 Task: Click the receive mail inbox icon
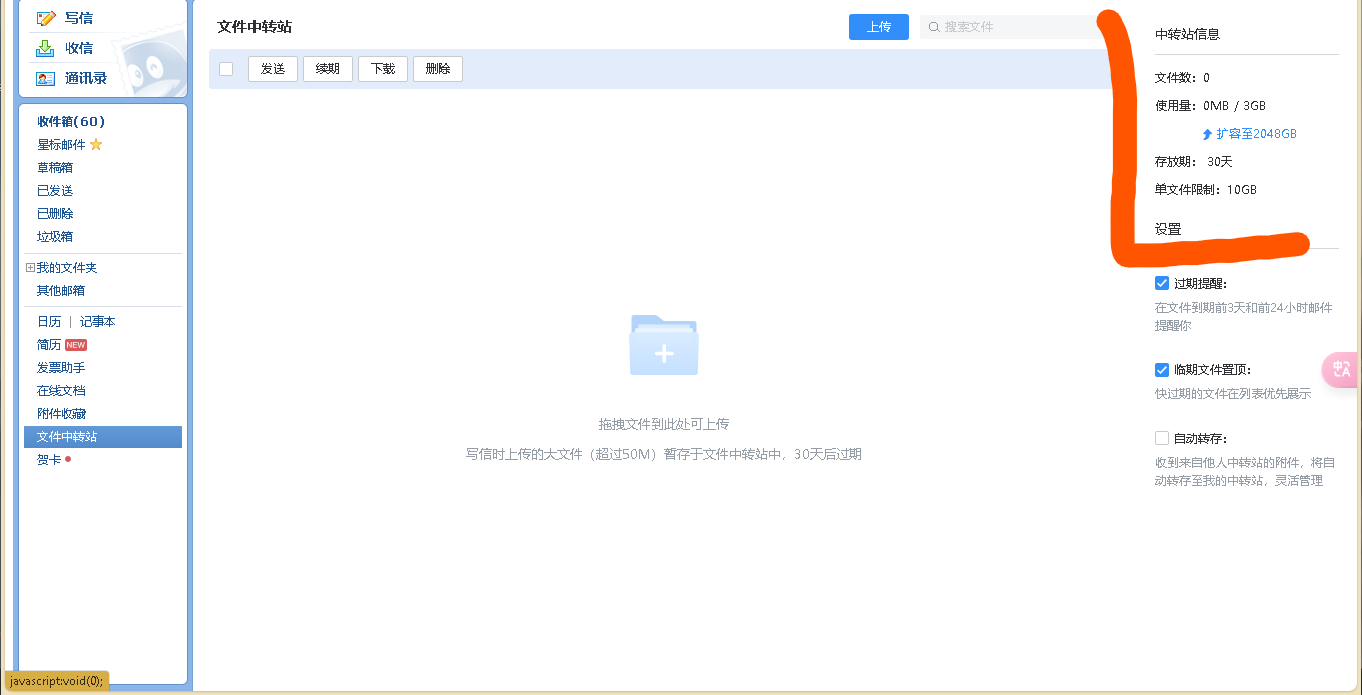[x=45, y=48]
